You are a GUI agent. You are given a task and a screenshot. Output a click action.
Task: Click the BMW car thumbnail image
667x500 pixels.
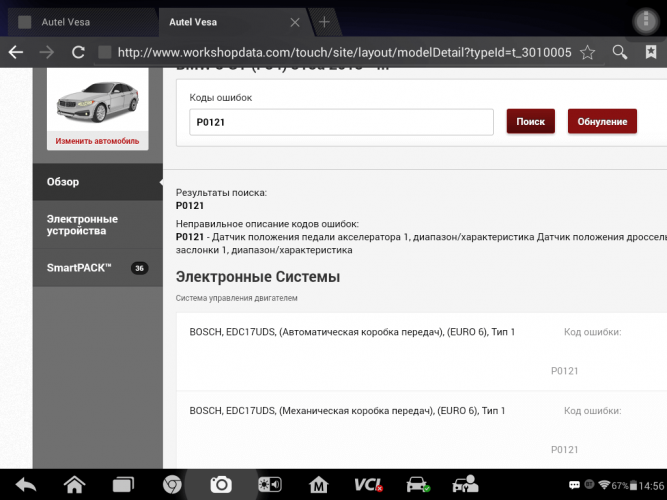tap(97, 101)
